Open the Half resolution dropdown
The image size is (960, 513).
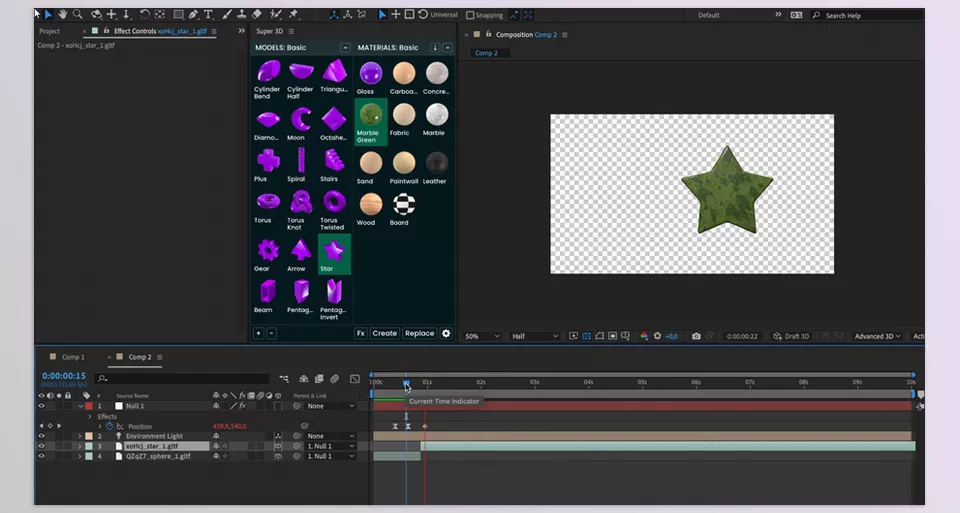click(x=534, y=336)
